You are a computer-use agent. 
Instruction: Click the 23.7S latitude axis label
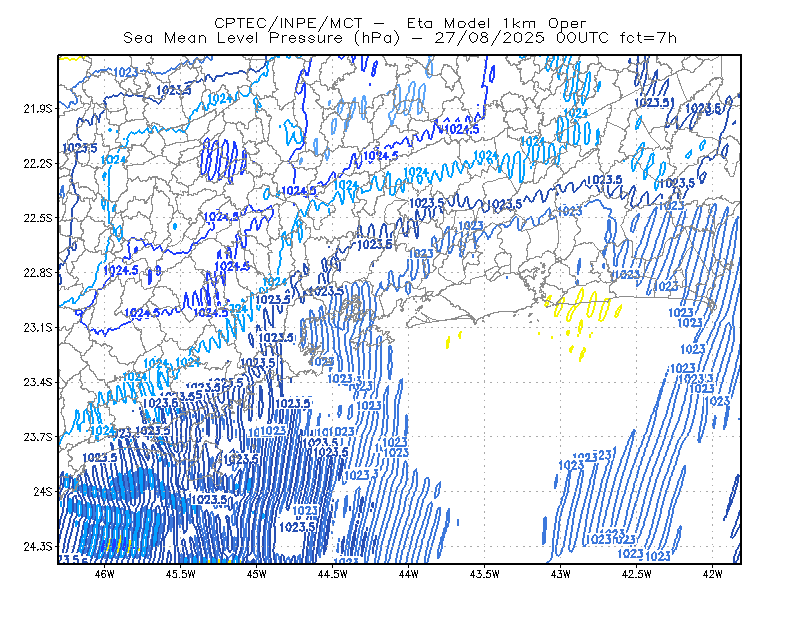pos(37,437)
